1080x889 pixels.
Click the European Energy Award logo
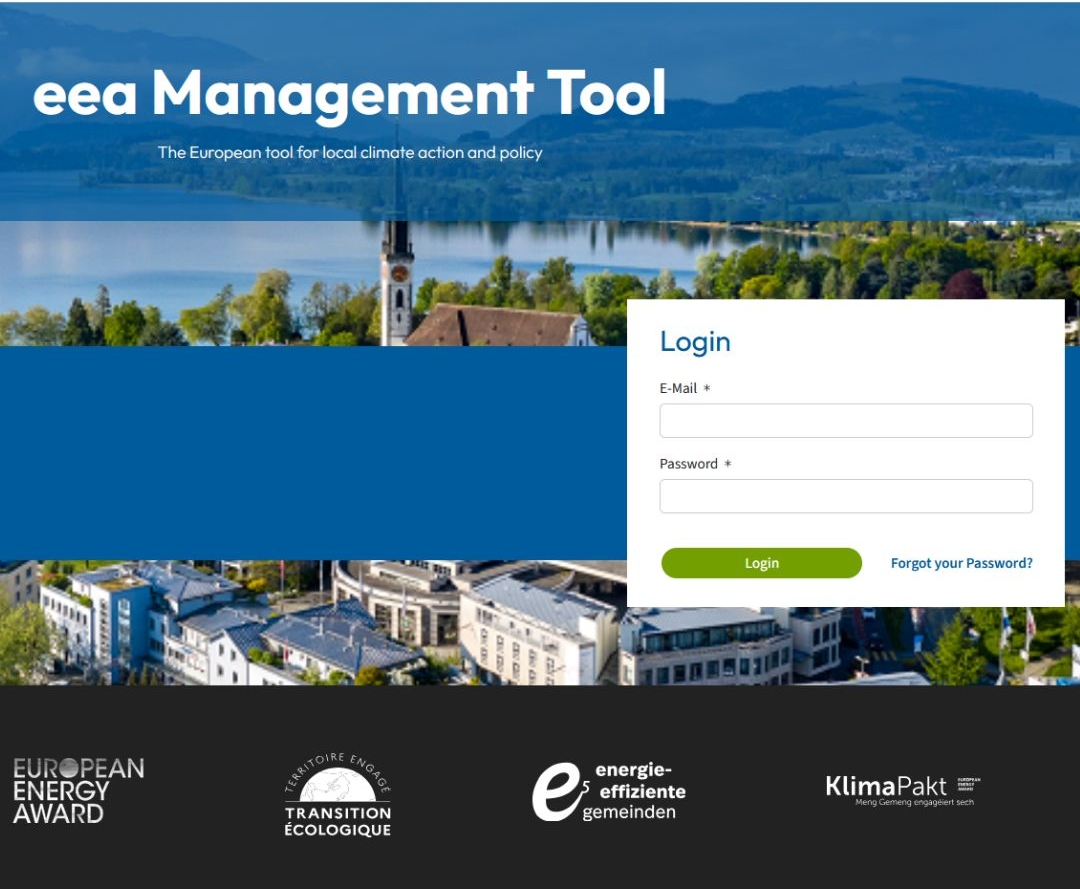[x=78, y=790]
